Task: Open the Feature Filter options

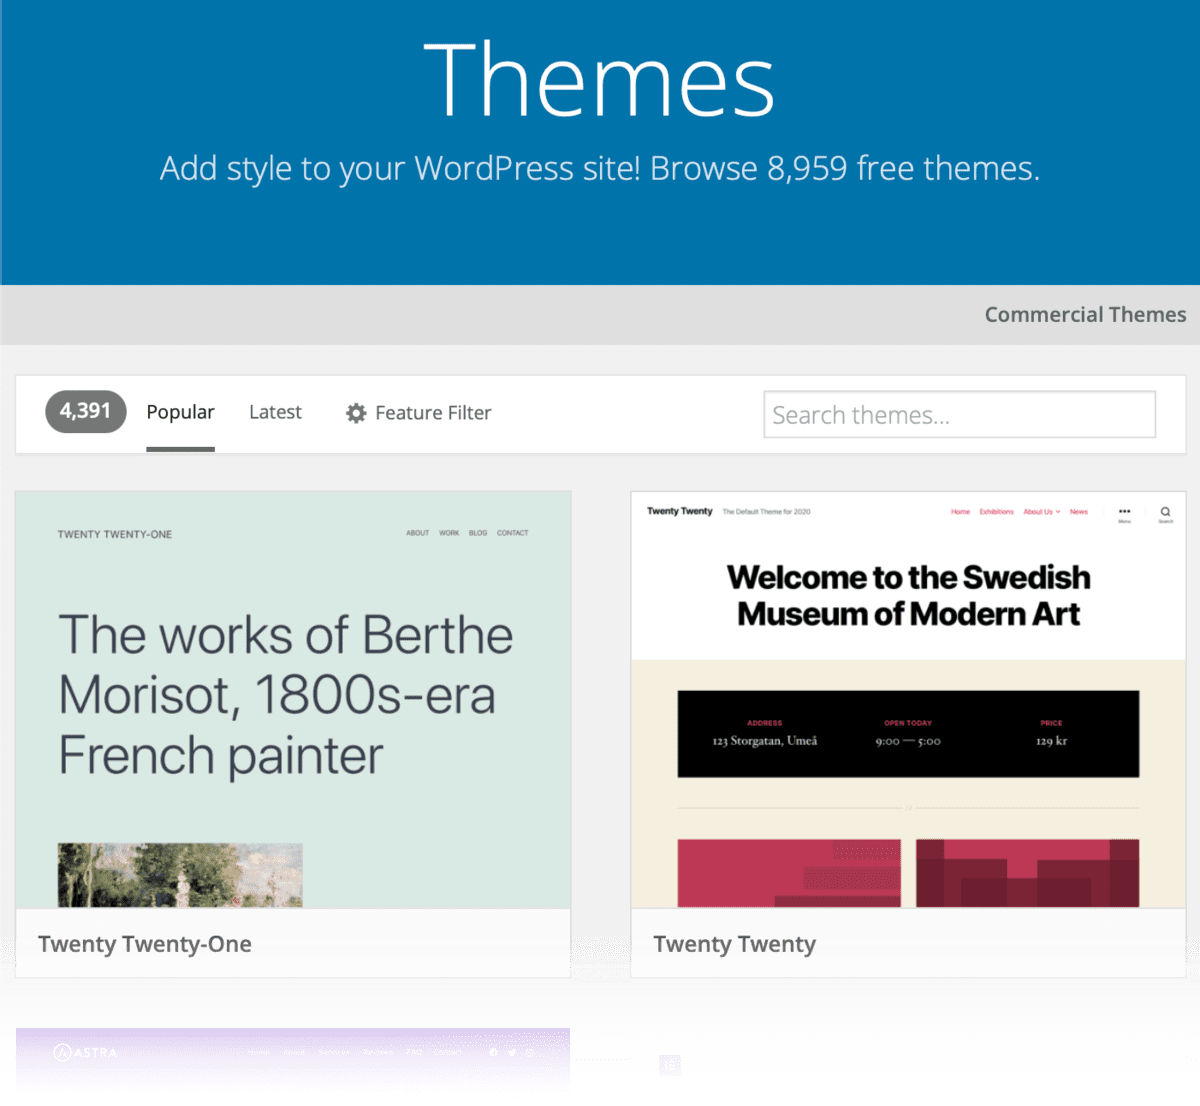Action: [433, 413]
